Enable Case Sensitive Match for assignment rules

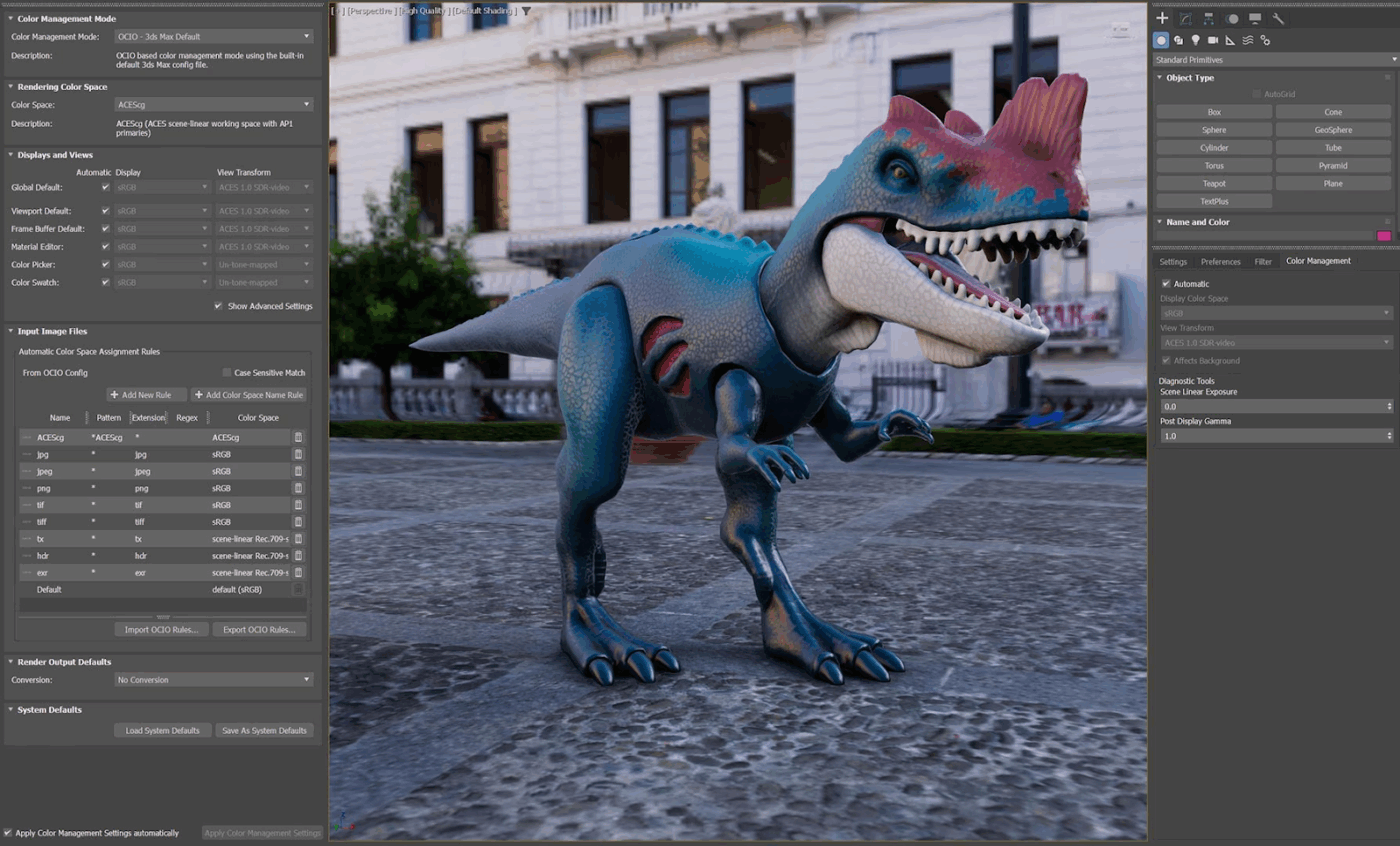coord(225,370)
